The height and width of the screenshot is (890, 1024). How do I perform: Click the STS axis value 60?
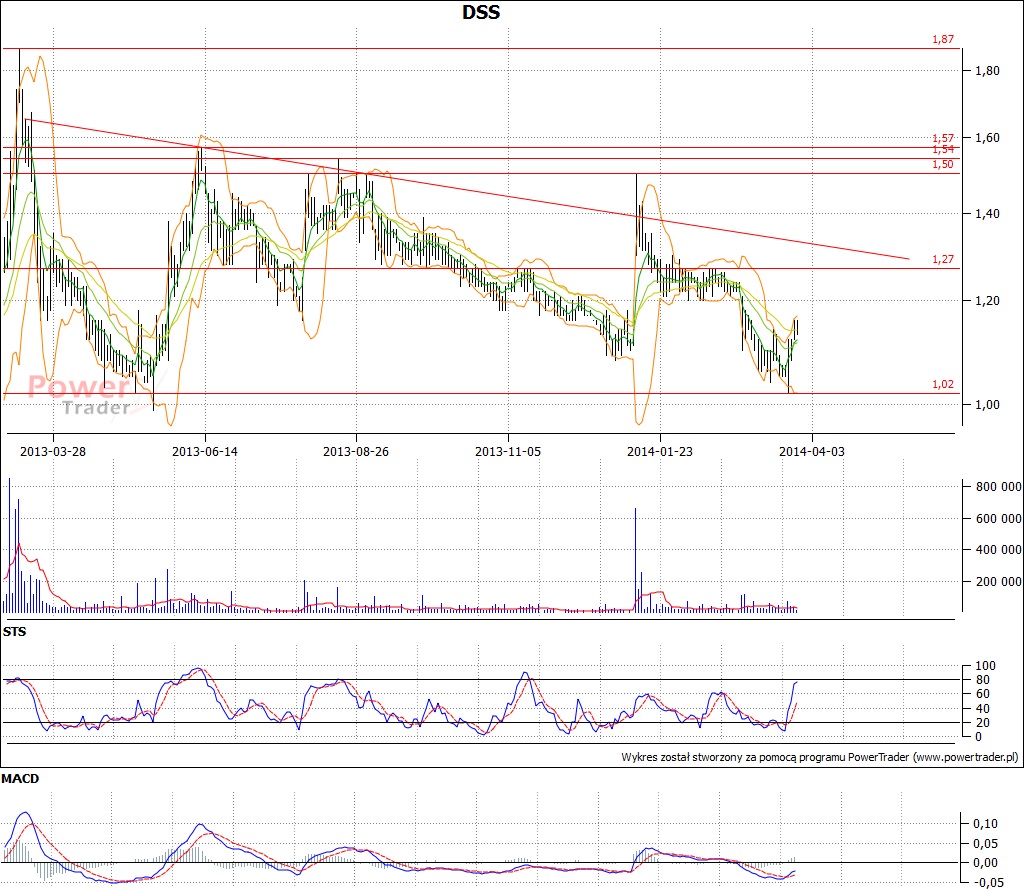982,693
